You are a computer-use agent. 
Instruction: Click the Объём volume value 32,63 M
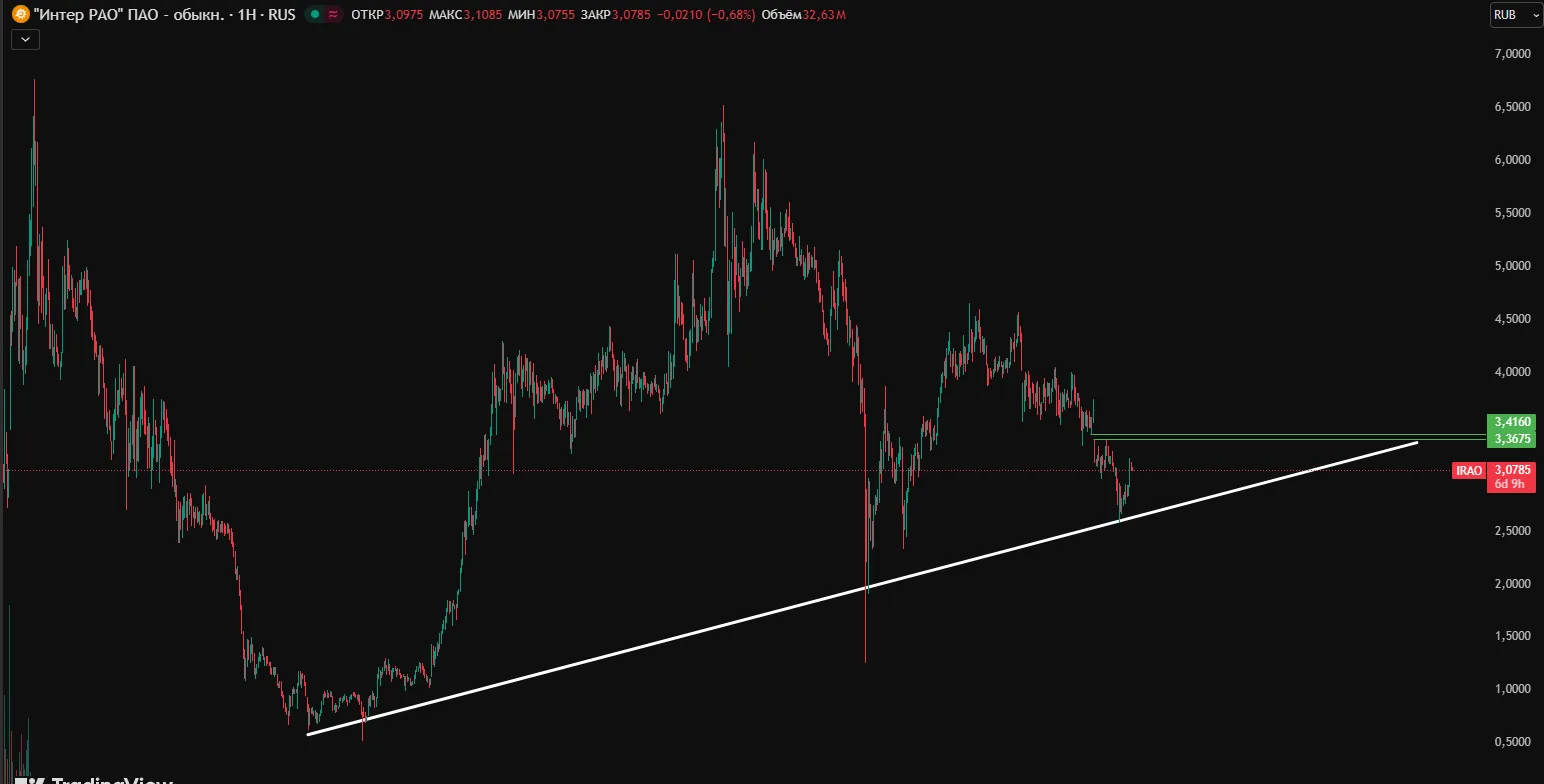[825, 15]
